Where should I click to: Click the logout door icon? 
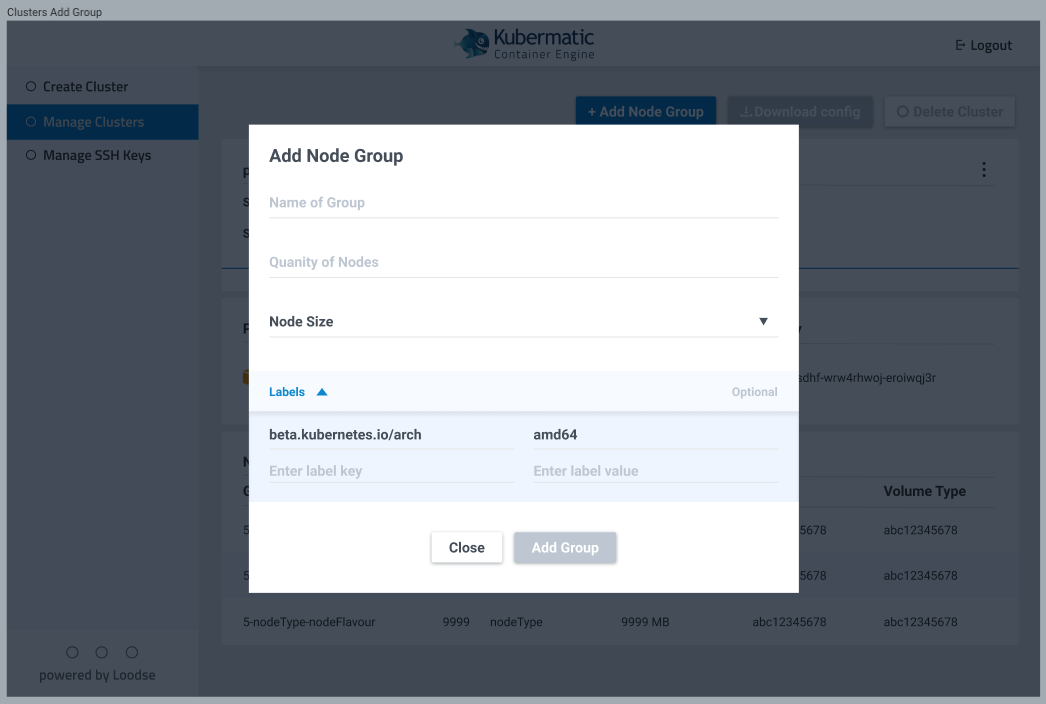(x=960, y=45)
